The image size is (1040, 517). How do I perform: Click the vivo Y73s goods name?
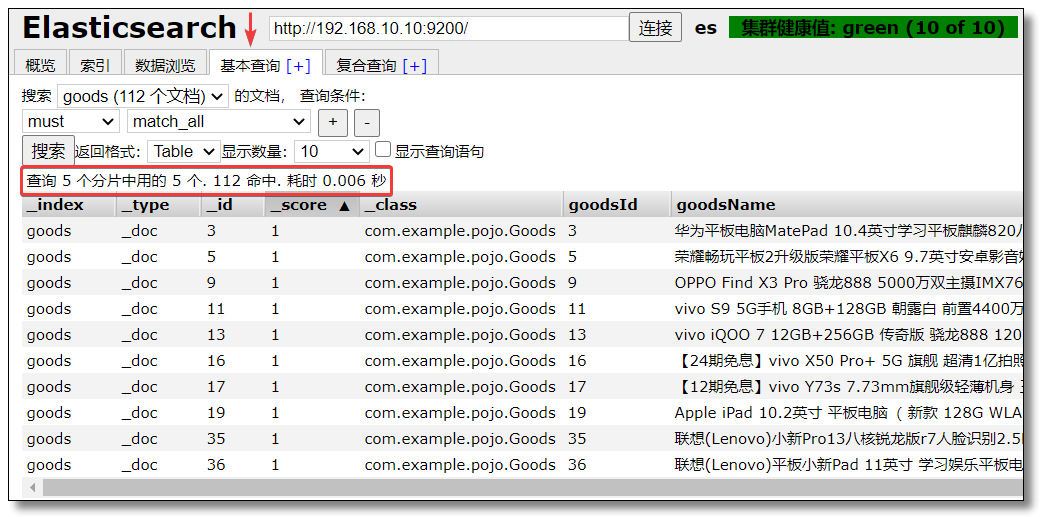[x=848, y=386]
